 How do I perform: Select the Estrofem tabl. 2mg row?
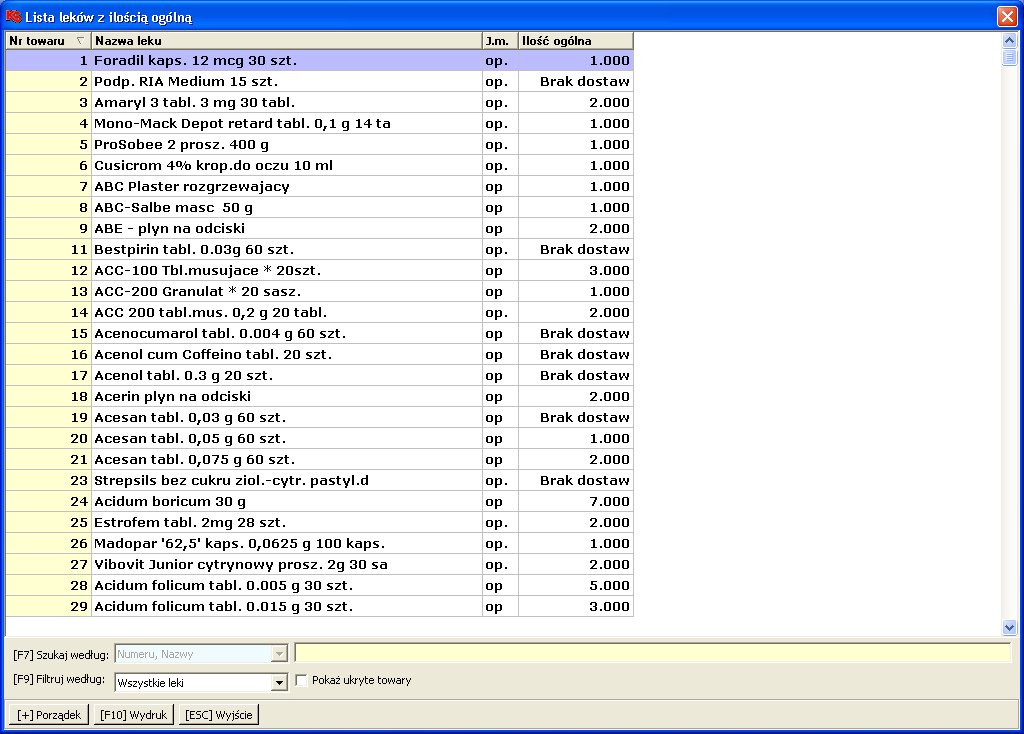click(286, 522)
